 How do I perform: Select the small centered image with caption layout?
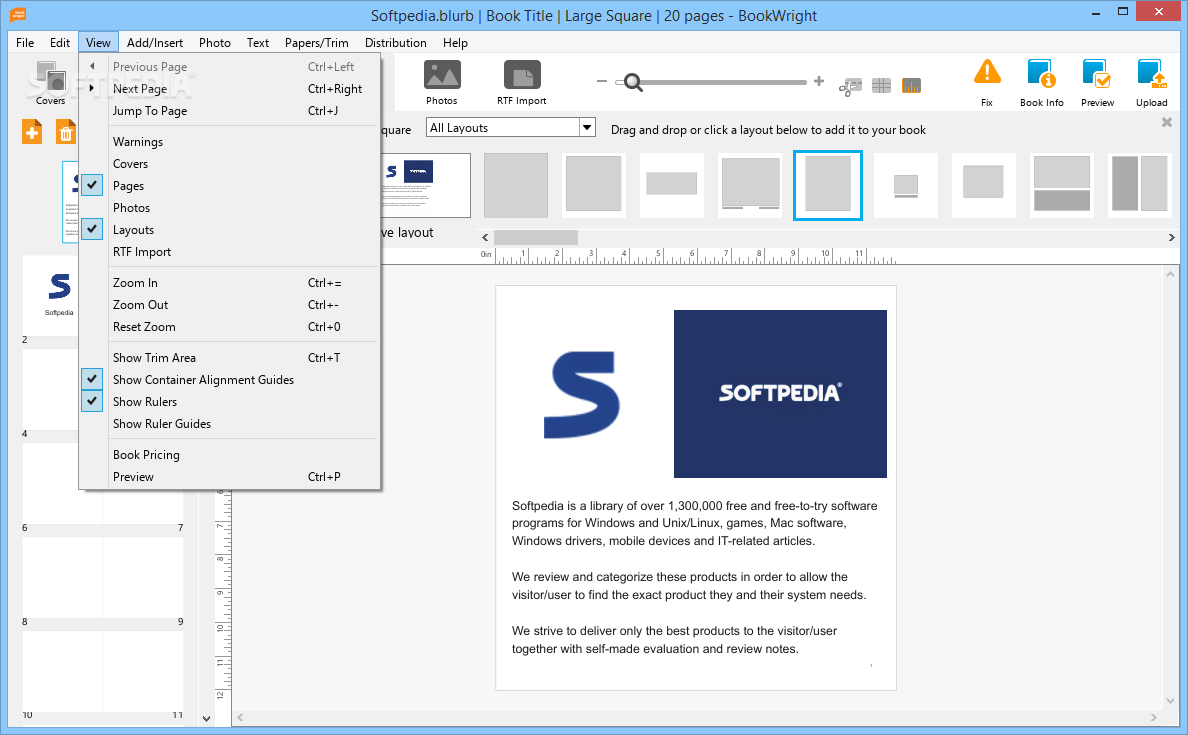[x=905, y=186]
